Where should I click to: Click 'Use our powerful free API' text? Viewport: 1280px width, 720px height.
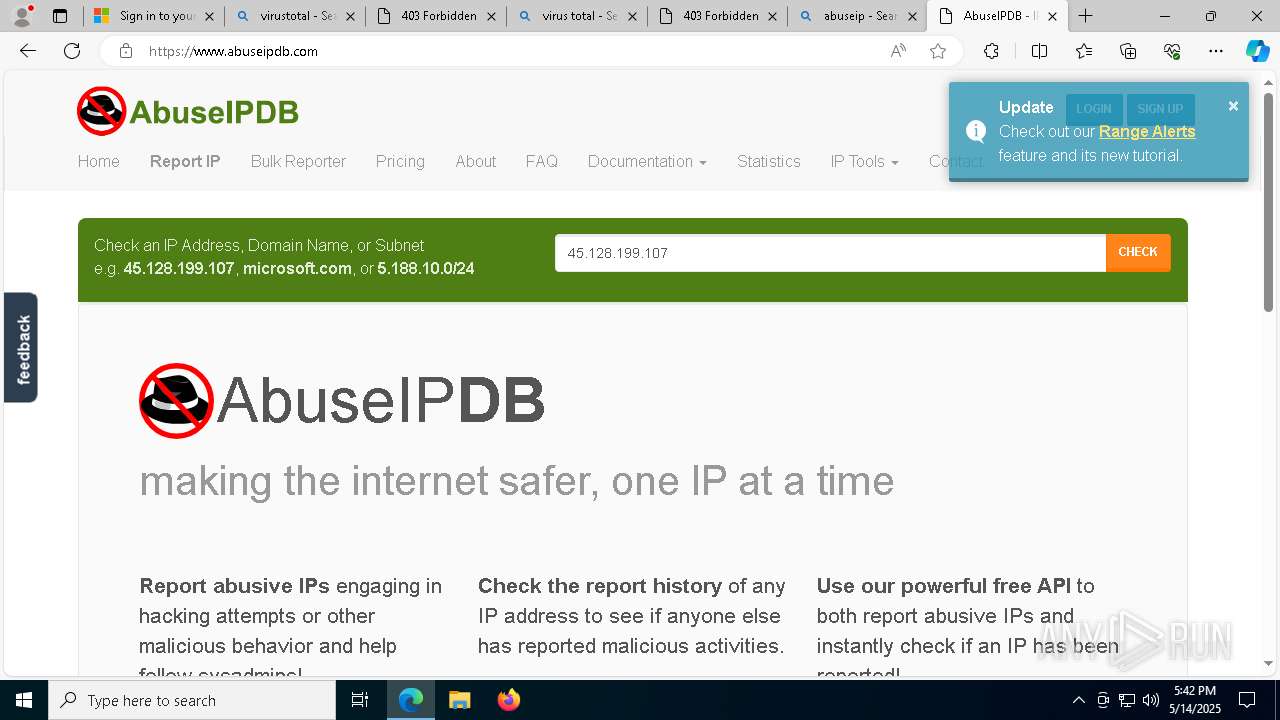[944, 586]
